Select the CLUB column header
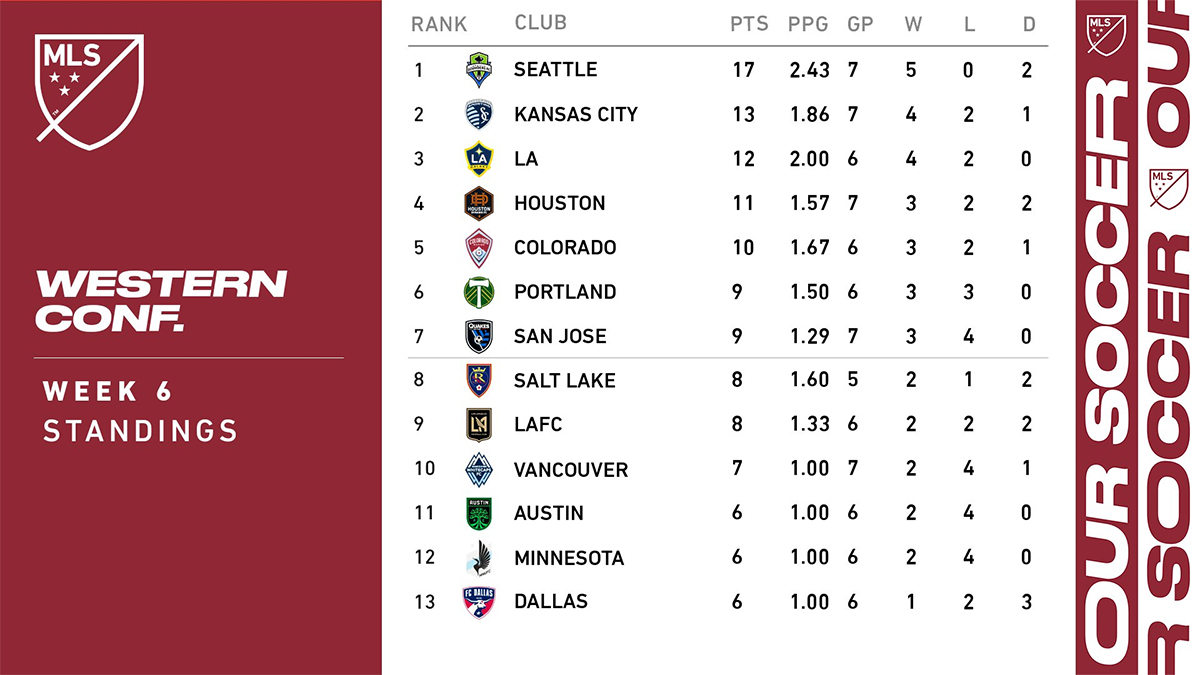This screenshot has height=675, width=1200. (x=540, y=23)
